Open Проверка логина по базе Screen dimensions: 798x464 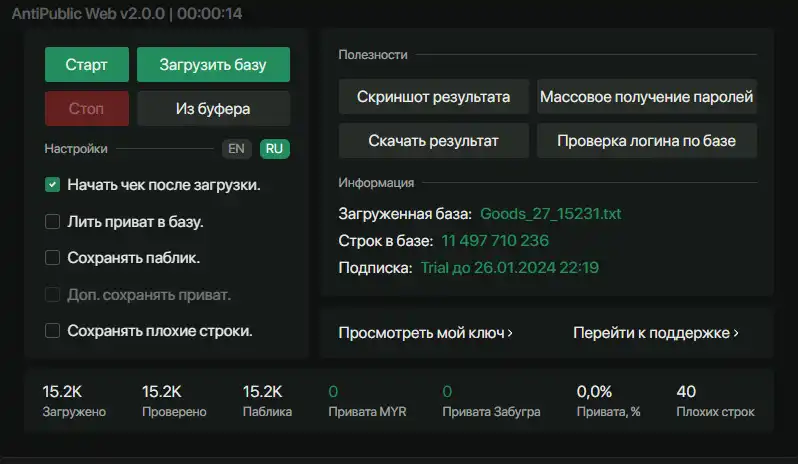tap(646, 141)
